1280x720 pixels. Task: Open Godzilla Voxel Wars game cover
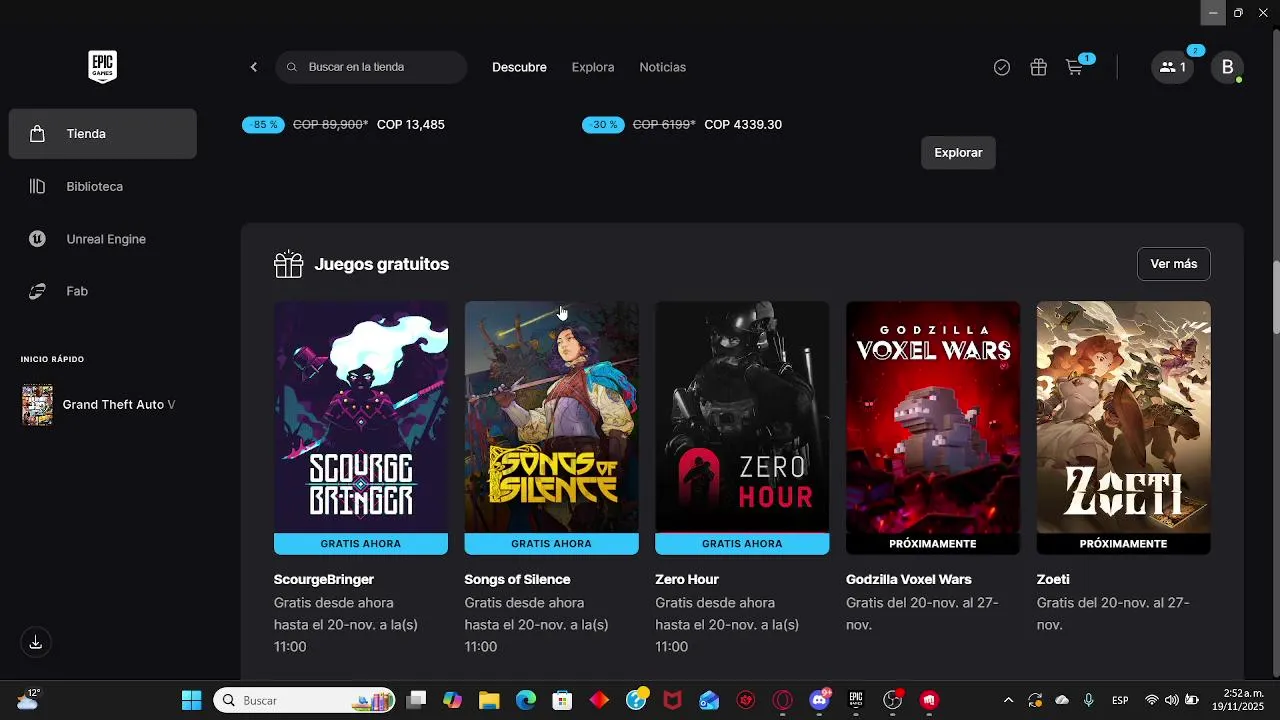coord(933,417)
